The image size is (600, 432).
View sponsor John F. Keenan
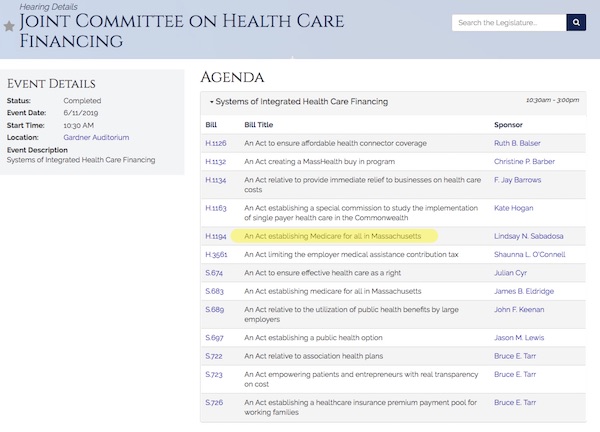coord(519,310)
